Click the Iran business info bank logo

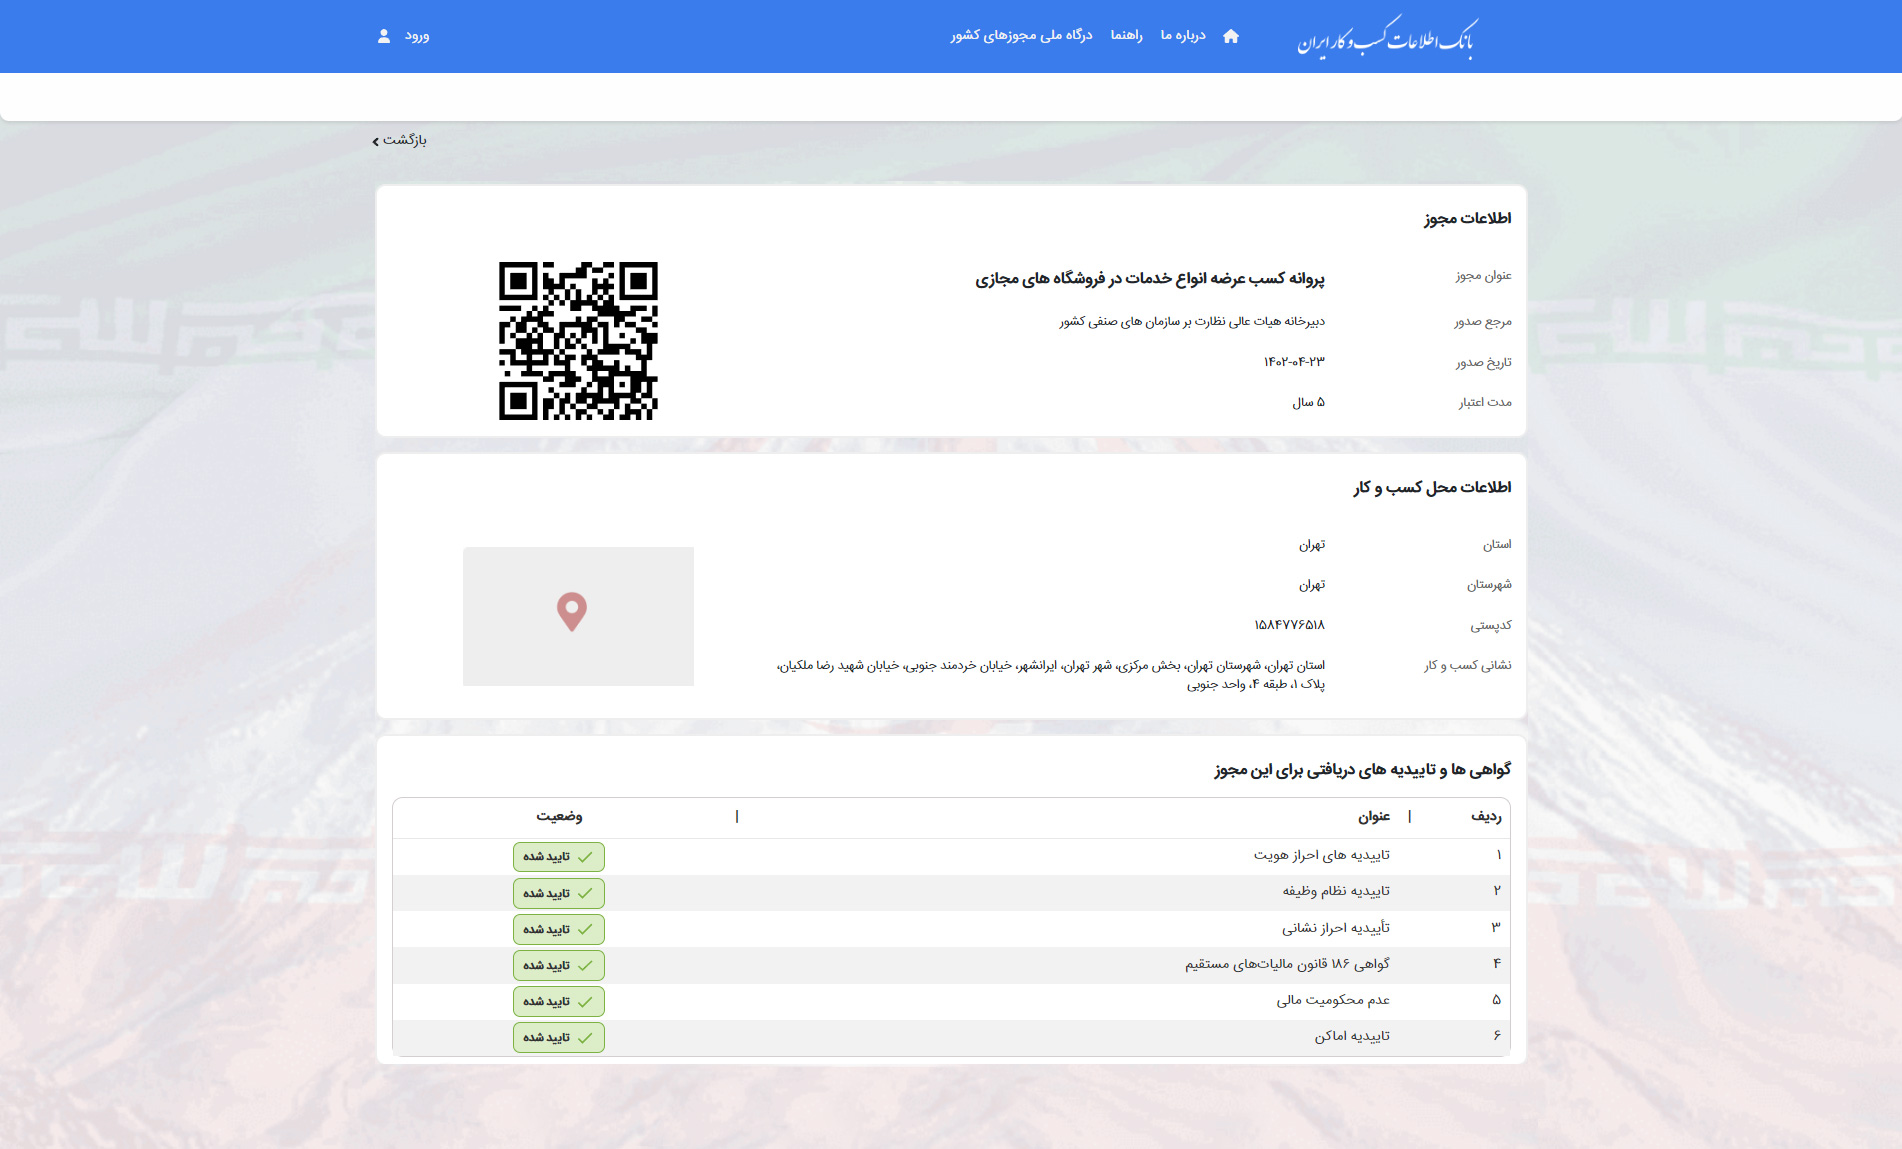[x=1387, y=38]
